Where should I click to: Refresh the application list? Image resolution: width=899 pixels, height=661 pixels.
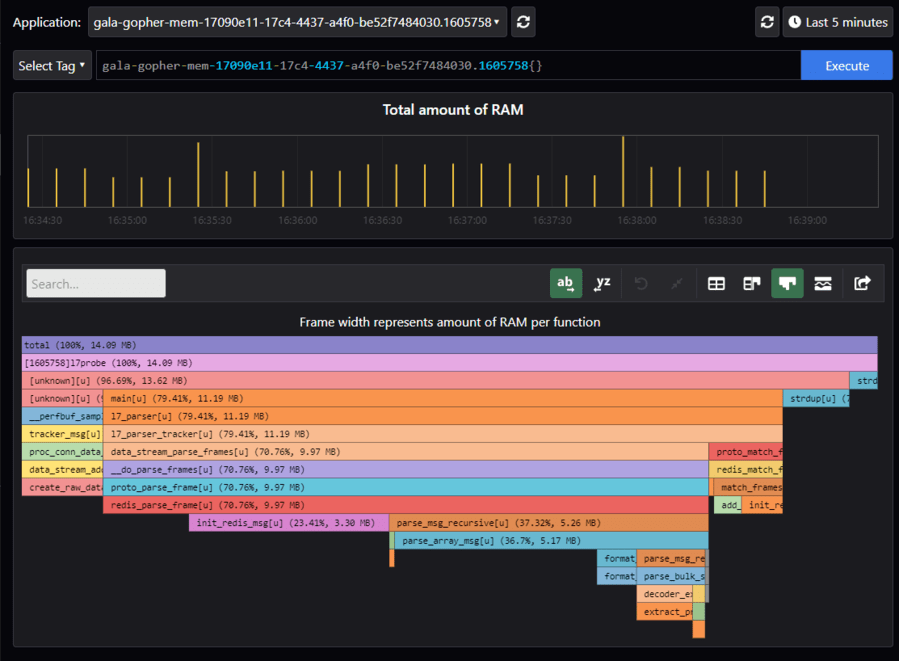(523, 22)
